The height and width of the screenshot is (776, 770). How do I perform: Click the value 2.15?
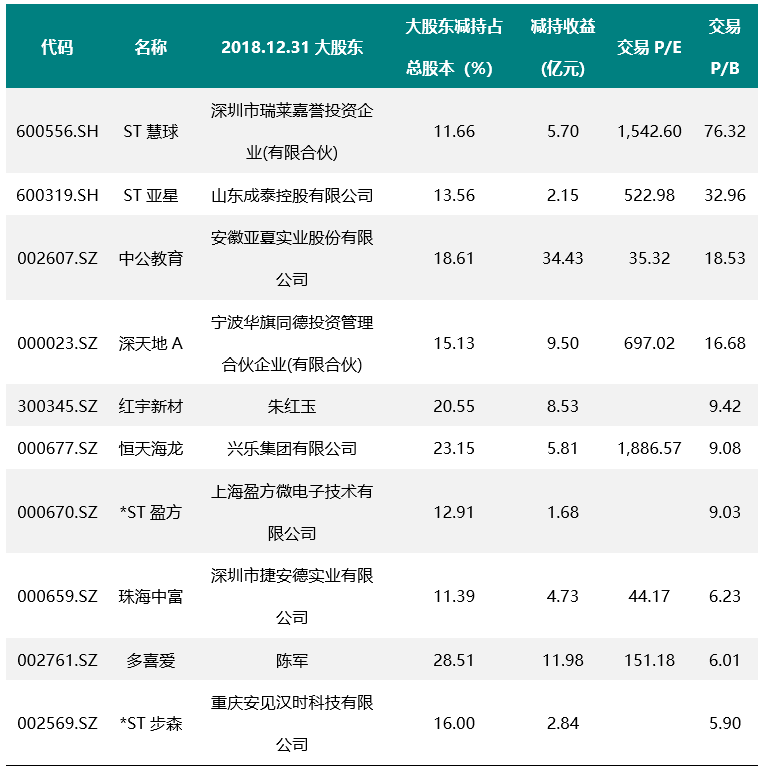563,195
